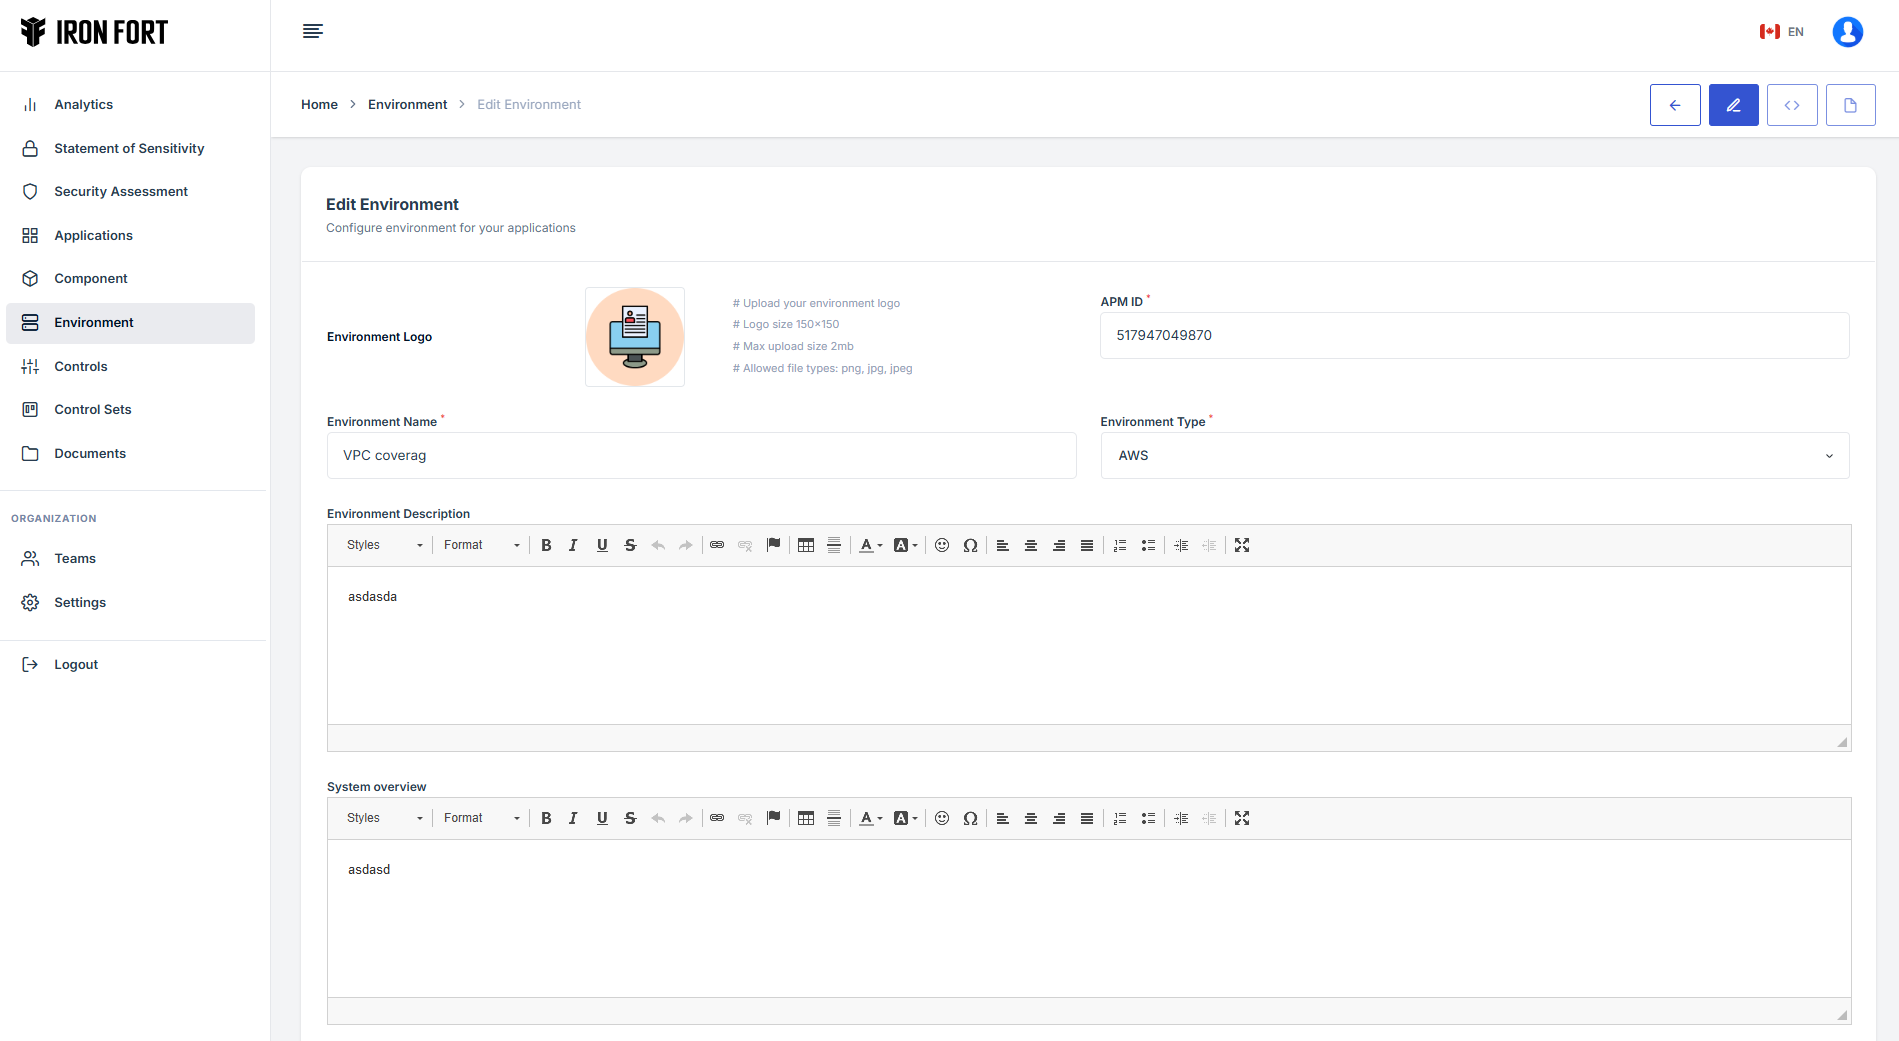Open text color picker in Environment Description editor
Viewport: 1899px width, 1041px height.
click(x=870, y=545)
